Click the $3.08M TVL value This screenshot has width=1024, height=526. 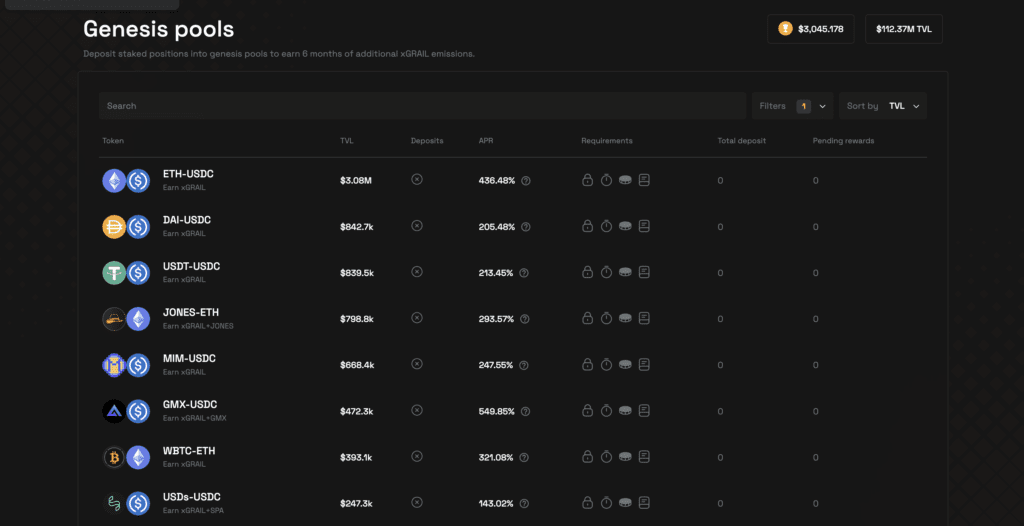pyautogui.click(x=356, y=180)
